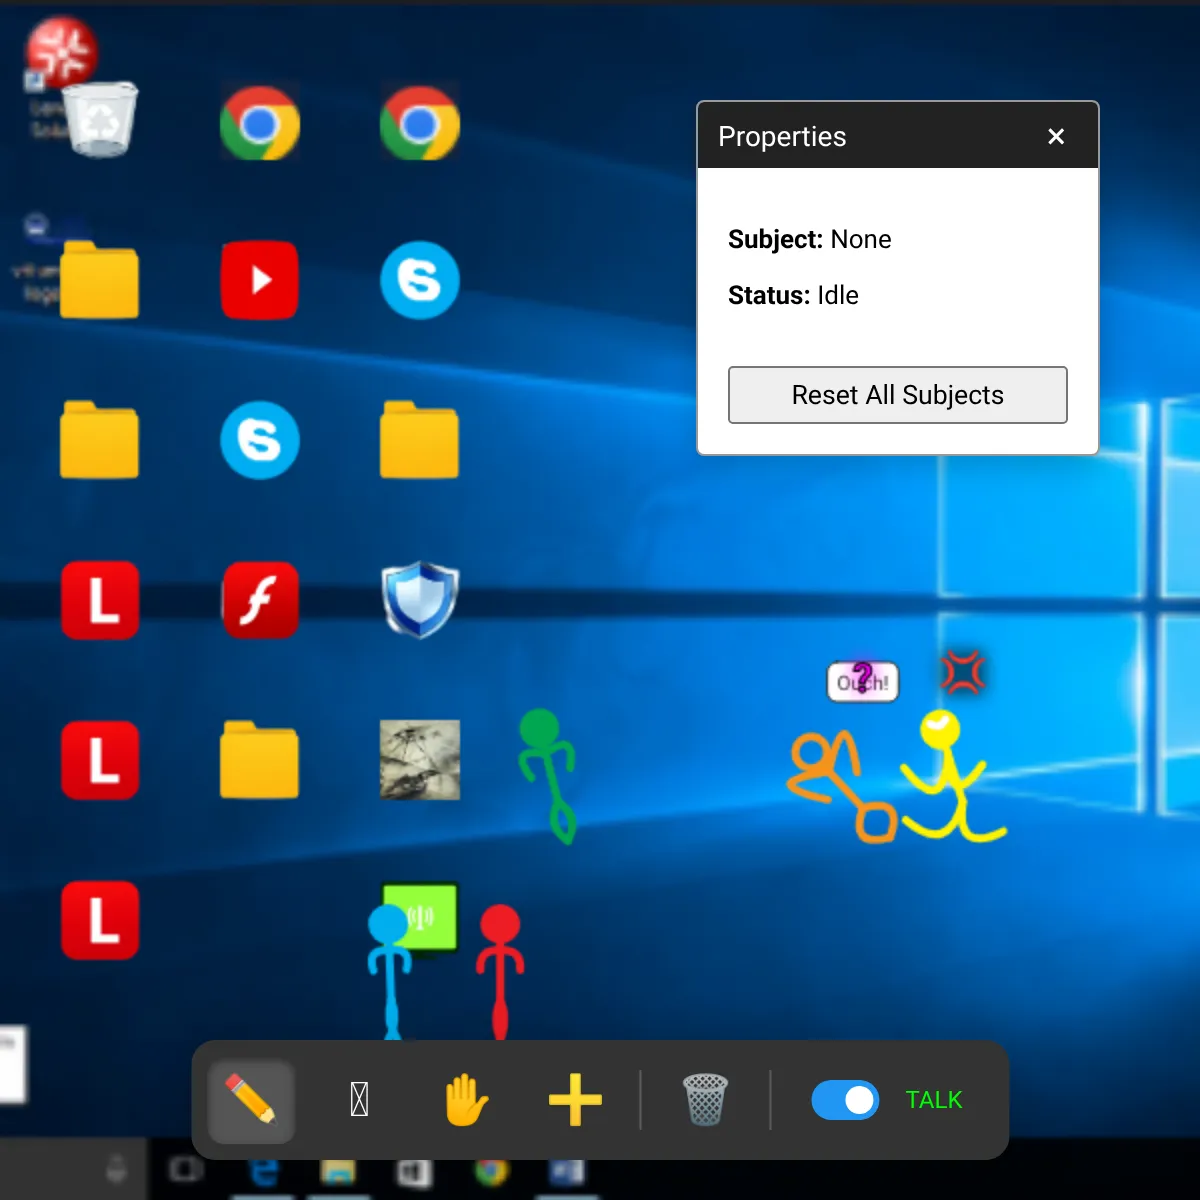Viewport: 1200px width, 1200px height.
Task: Add a subject with the yellow plus
Action: [x=575, y=1100]
